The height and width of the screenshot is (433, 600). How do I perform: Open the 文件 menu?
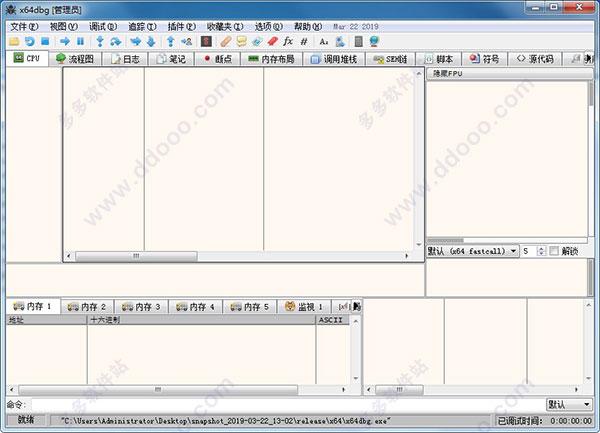click(24, 27)
